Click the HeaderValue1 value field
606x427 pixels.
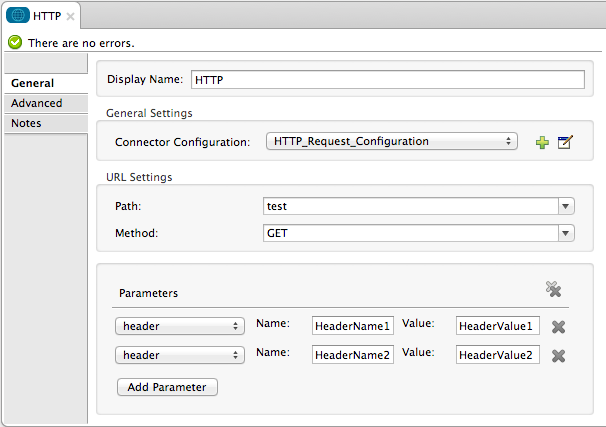point(498,326)
